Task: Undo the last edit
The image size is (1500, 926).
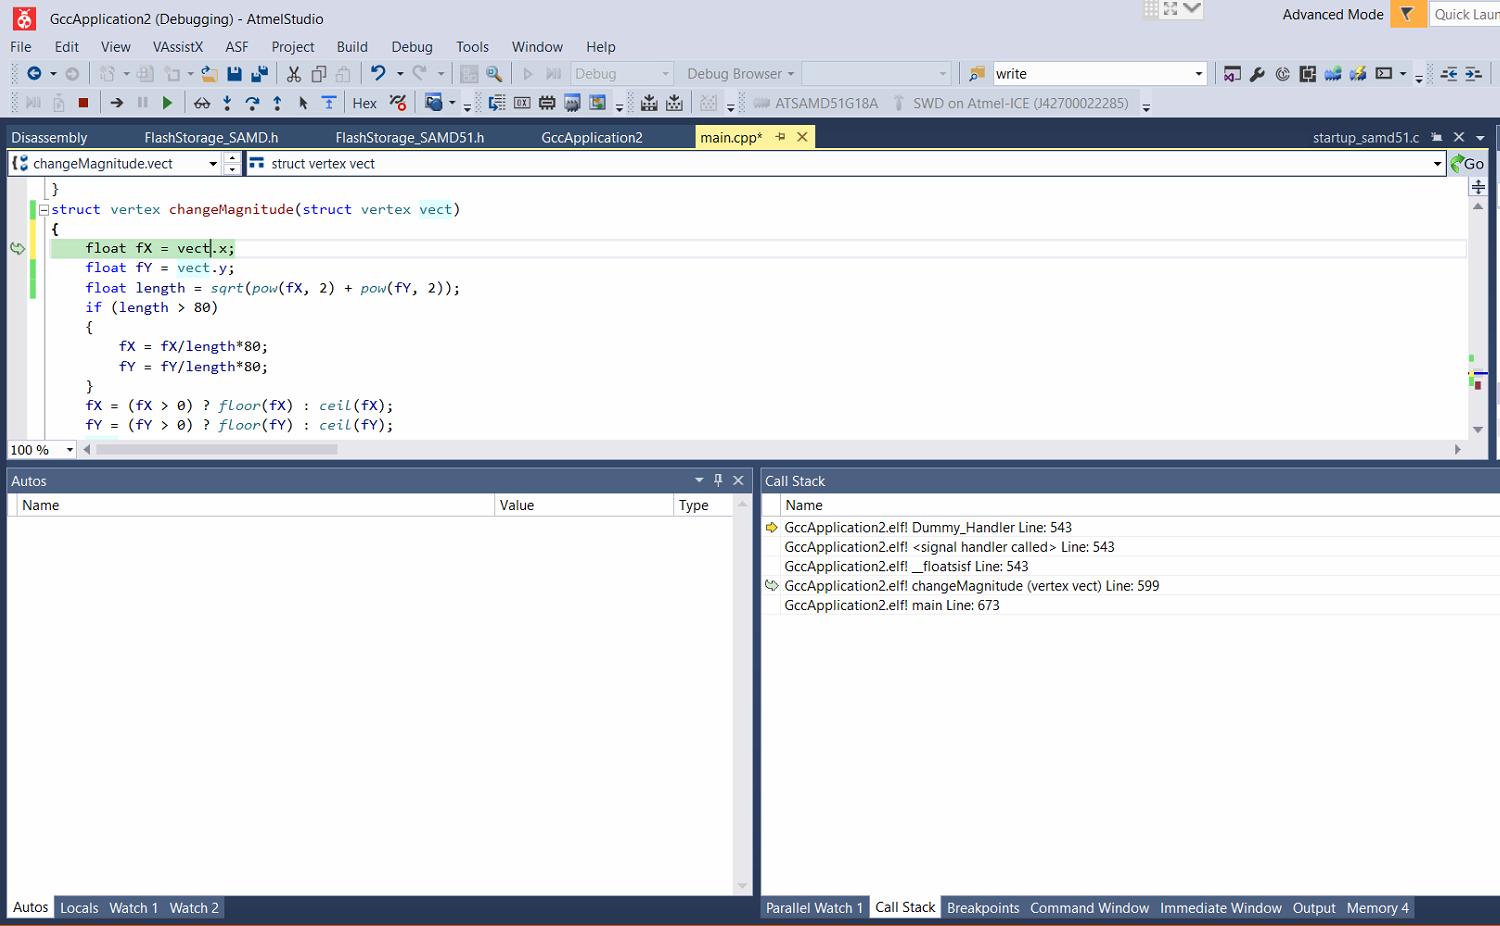Action: tap(379, 73)
